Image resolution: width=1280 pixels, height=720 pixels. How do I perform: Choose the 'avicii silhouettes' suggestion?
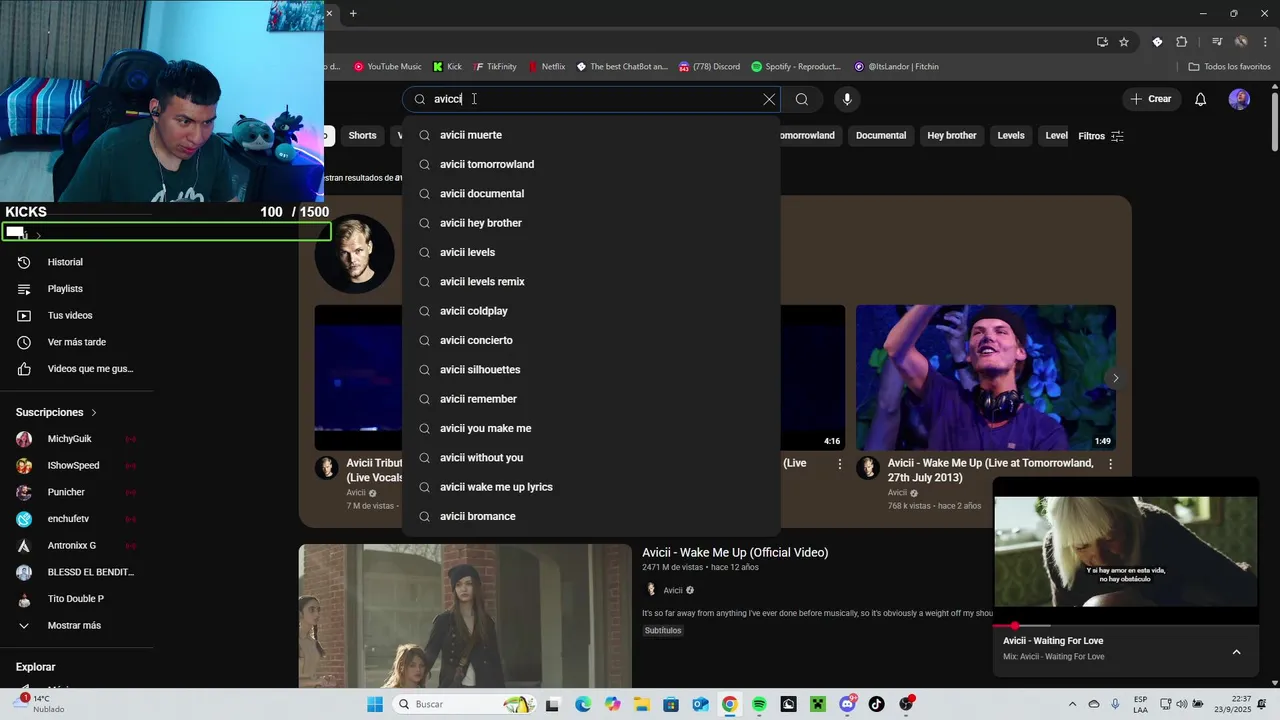point(591,370)
